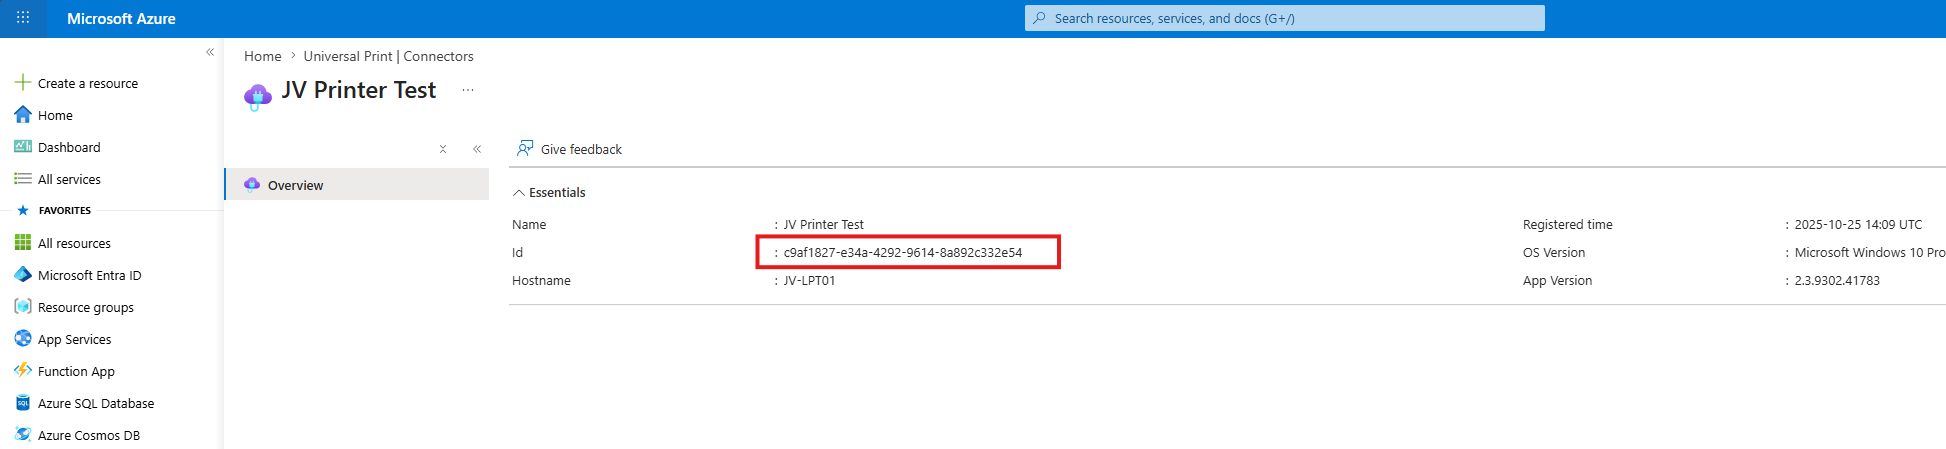
Task: Open Microsoft Entra ID
Action: (x=90, y=275)
